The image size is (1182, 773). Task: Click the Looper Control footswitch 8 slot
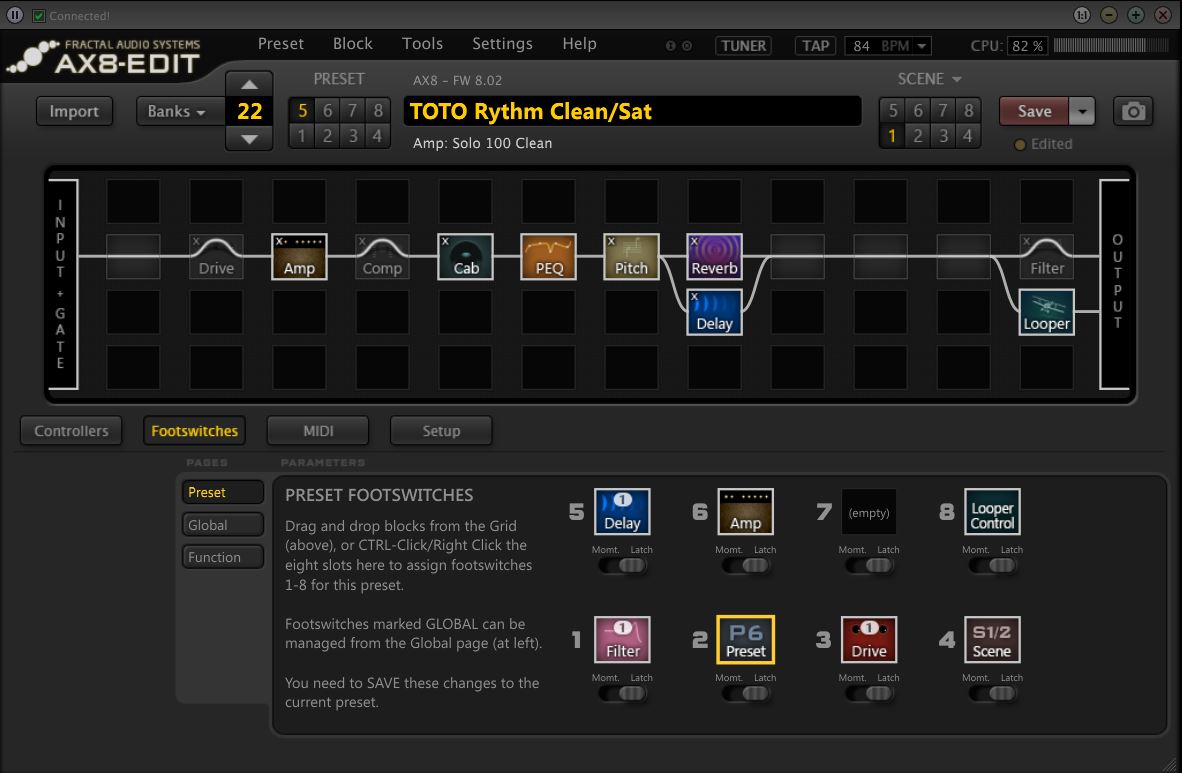pyautogui.click(x=991, y=511)
